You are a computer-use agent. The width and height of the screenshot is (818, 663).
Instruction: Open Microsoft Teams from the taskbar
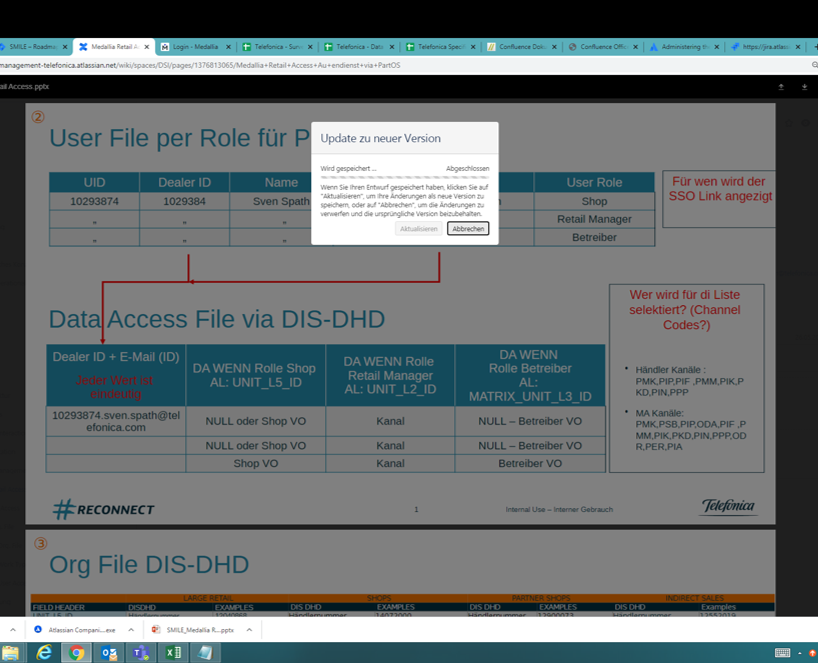141,653
